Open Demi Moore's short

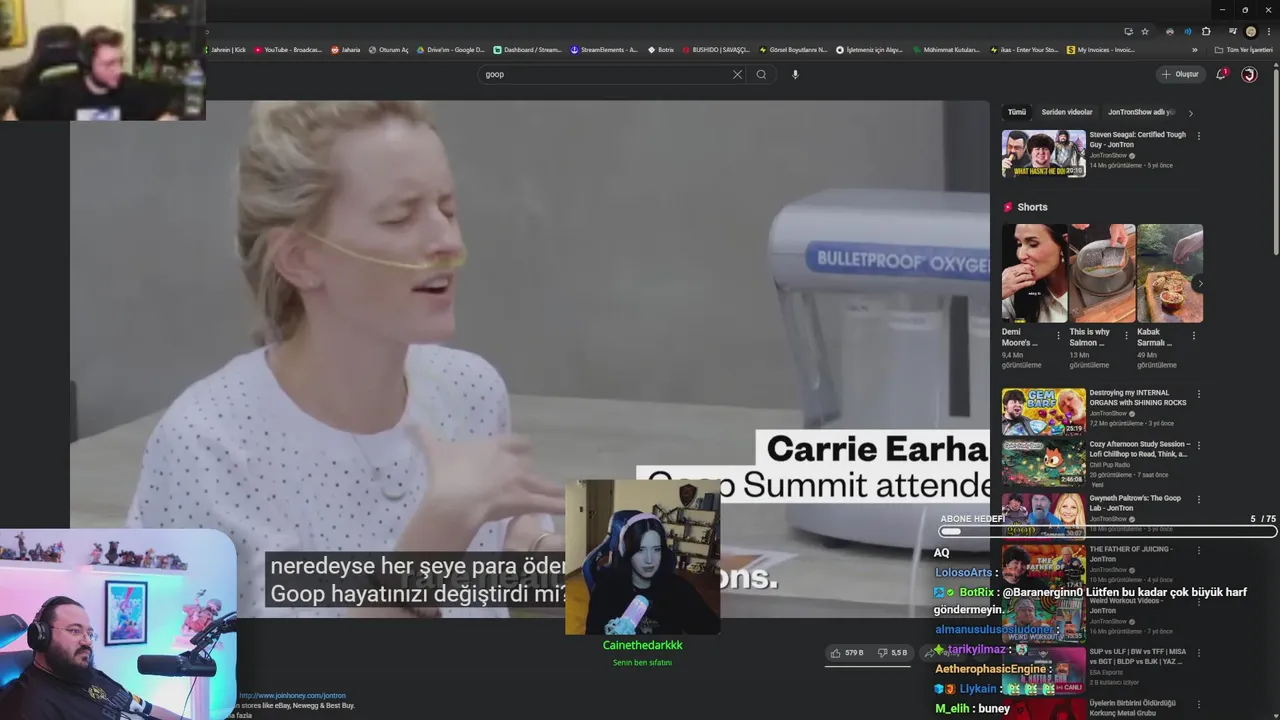1034,273
